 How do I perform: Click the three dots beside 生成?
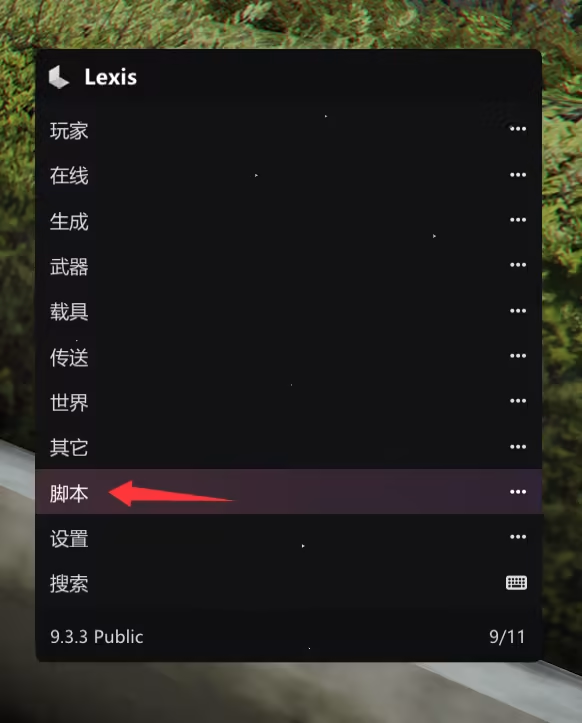518,220
